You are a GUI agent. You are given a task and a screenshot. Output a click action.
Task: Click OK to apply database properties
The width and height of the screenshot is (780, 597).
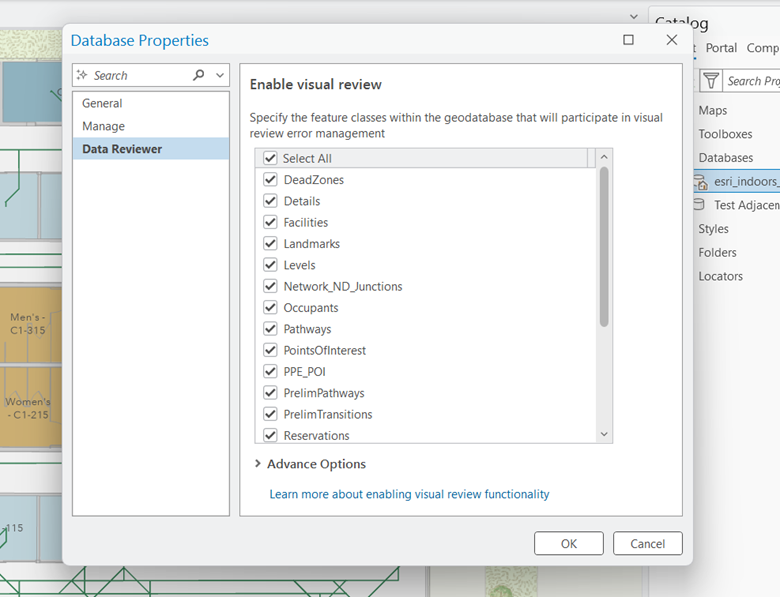click(569, 543)
